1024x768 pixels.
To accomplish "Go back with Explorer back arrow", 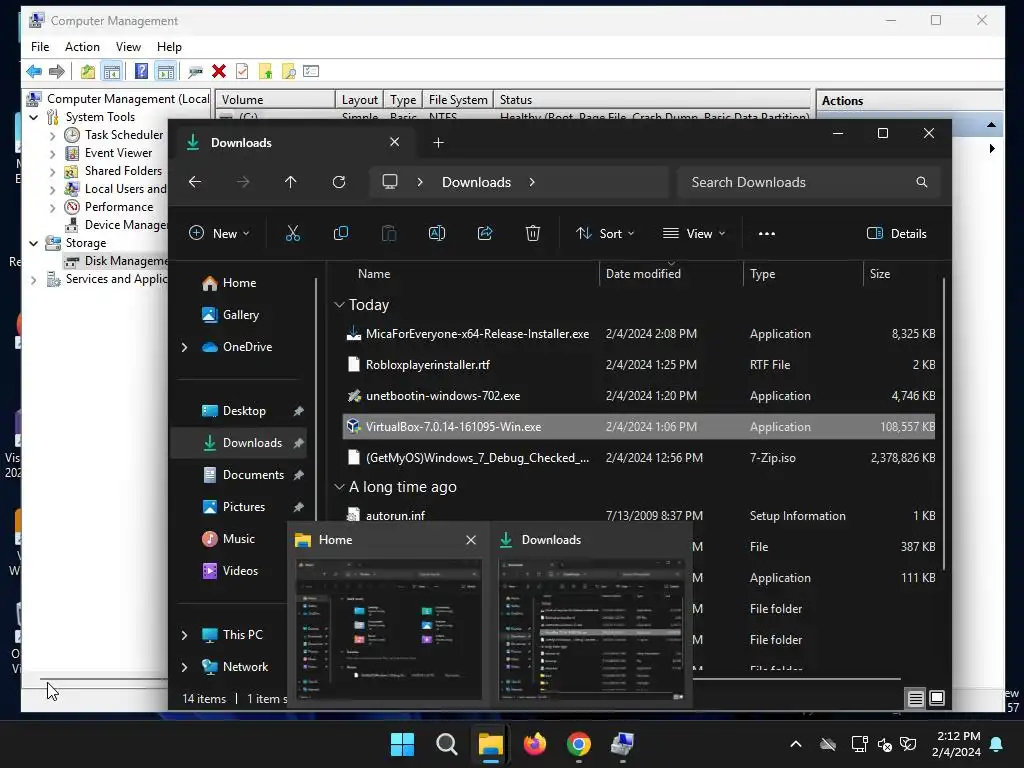I will click(195, 182).
